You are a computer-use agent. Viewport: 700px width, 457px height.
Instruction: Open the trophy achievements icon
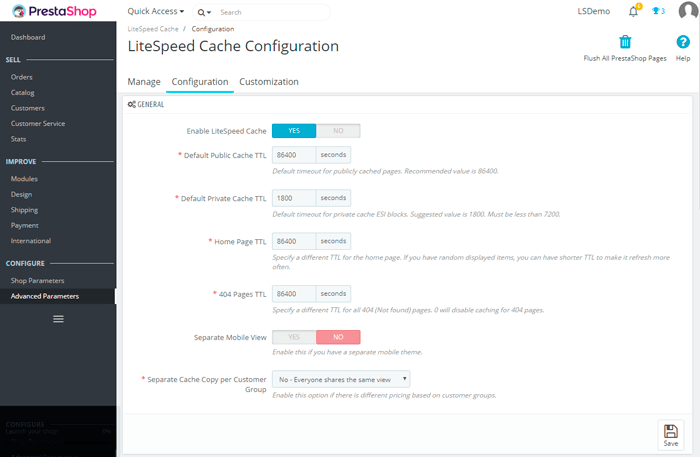[657, 12]
